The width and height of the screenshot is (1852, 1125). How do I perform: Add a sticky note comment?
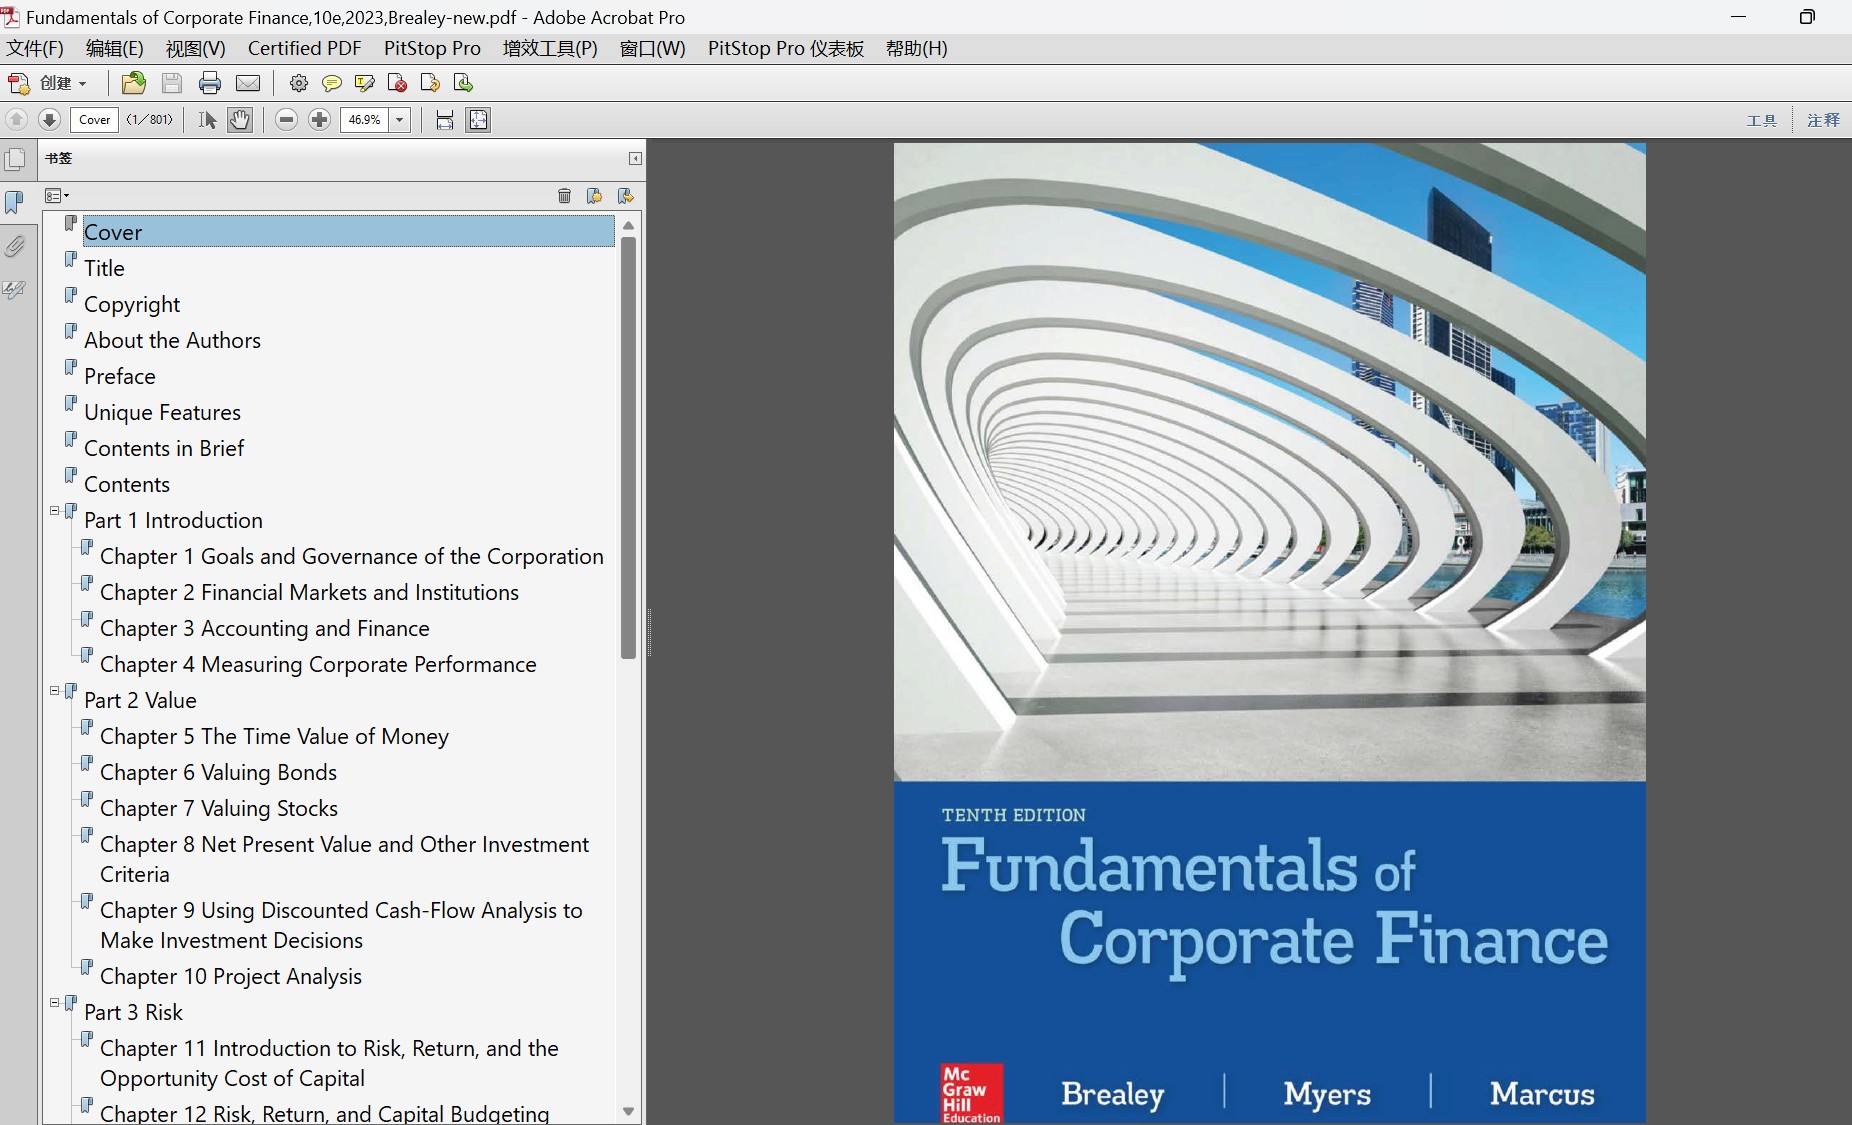[x=331, y=83]
